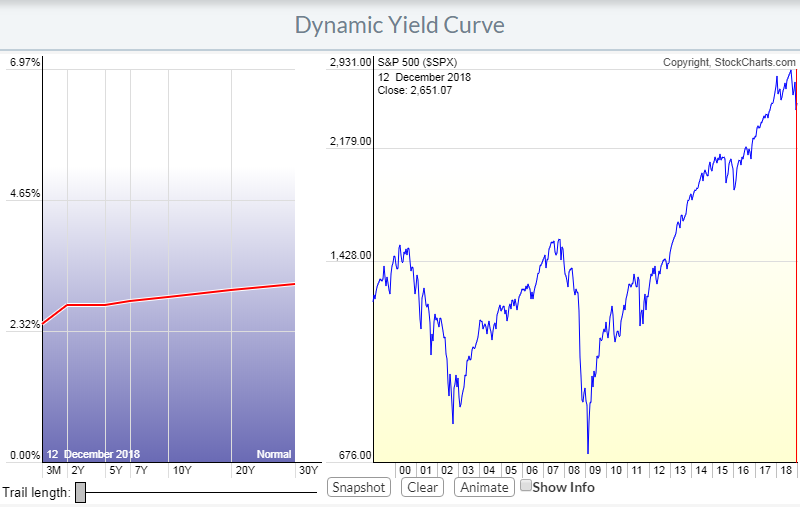800x515 pixels.
Task: Click the Normal label on yield chart
Action: tap(273, 454)
